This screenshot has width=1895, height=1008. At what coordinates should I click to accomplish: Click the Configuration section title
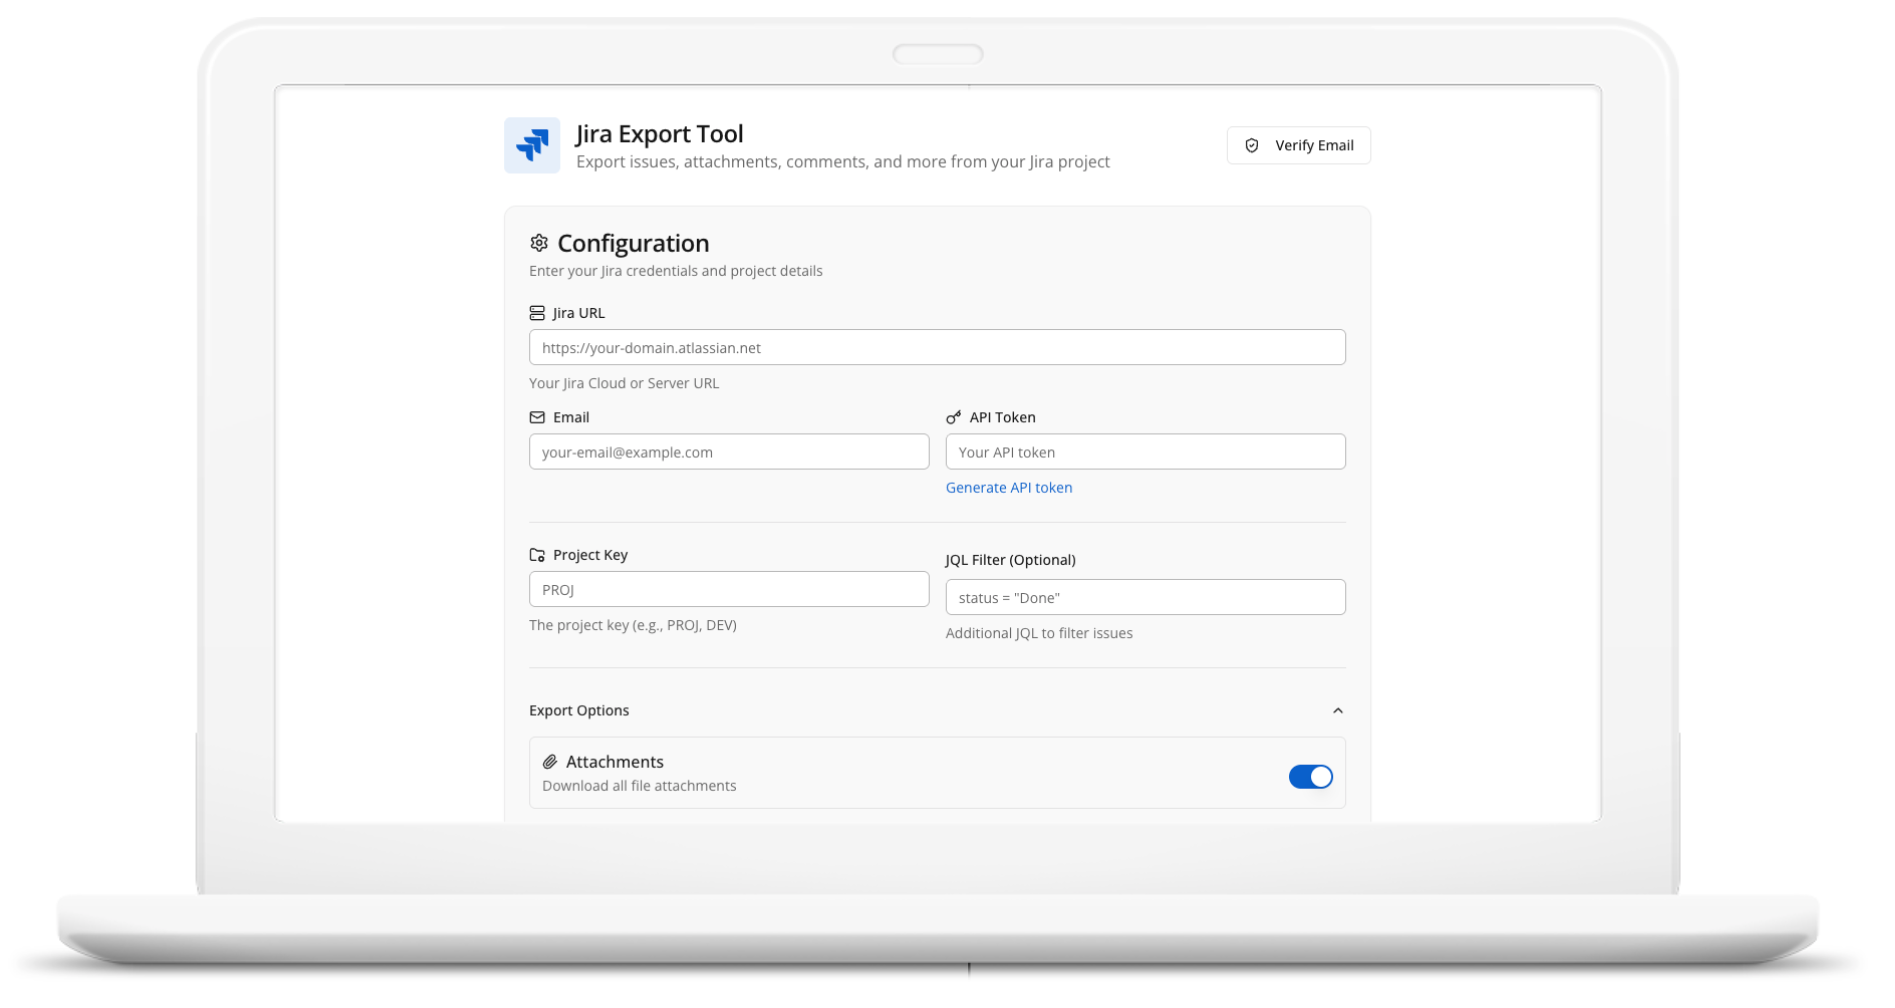633,242
